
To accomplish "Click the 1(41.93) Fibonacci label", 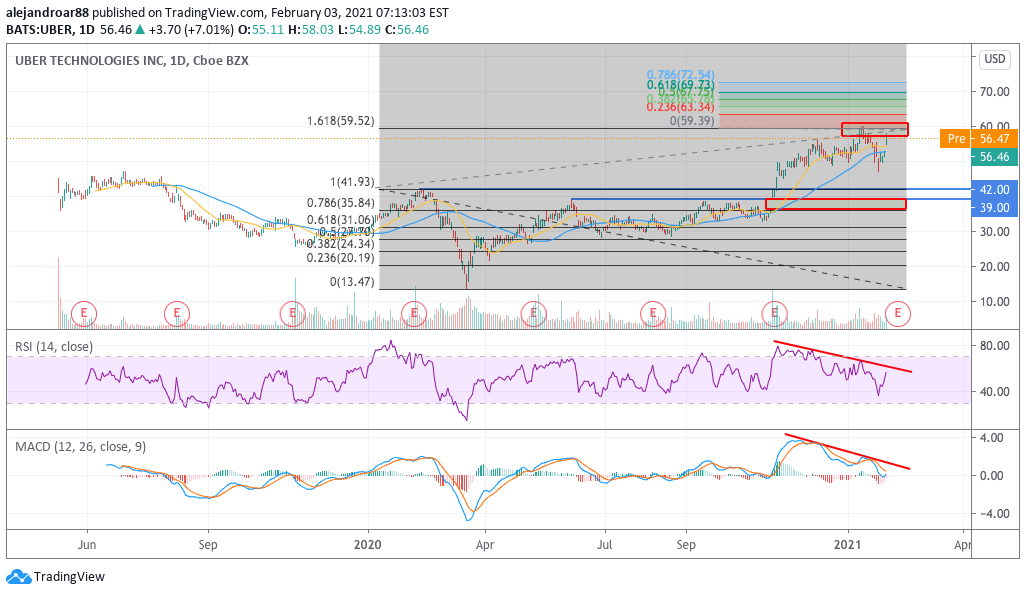I will 352,183.
